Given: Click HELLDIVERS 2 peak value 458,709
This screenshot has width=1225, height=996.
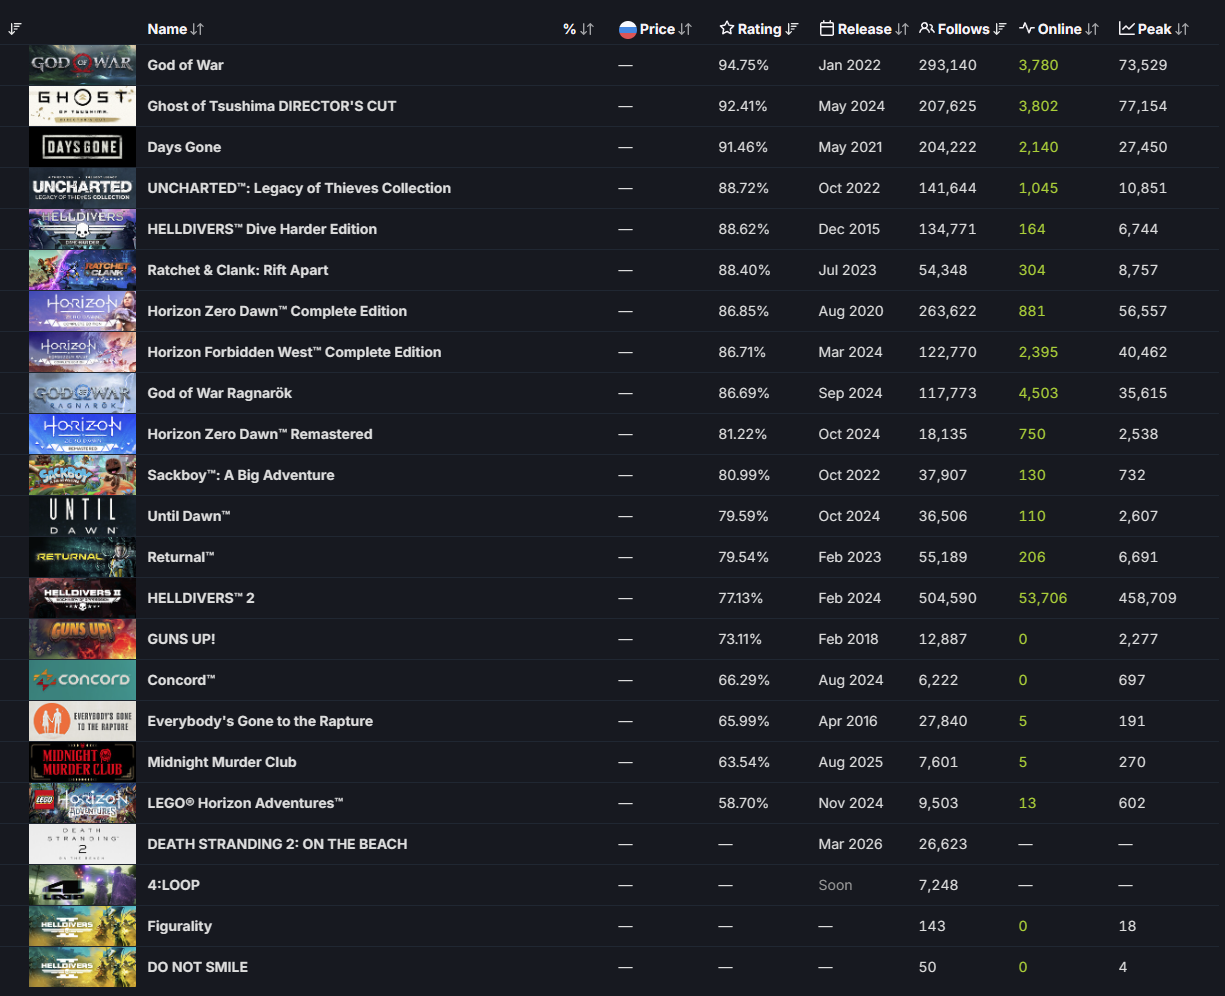Looking at the screenshot, I should 1148,598.
